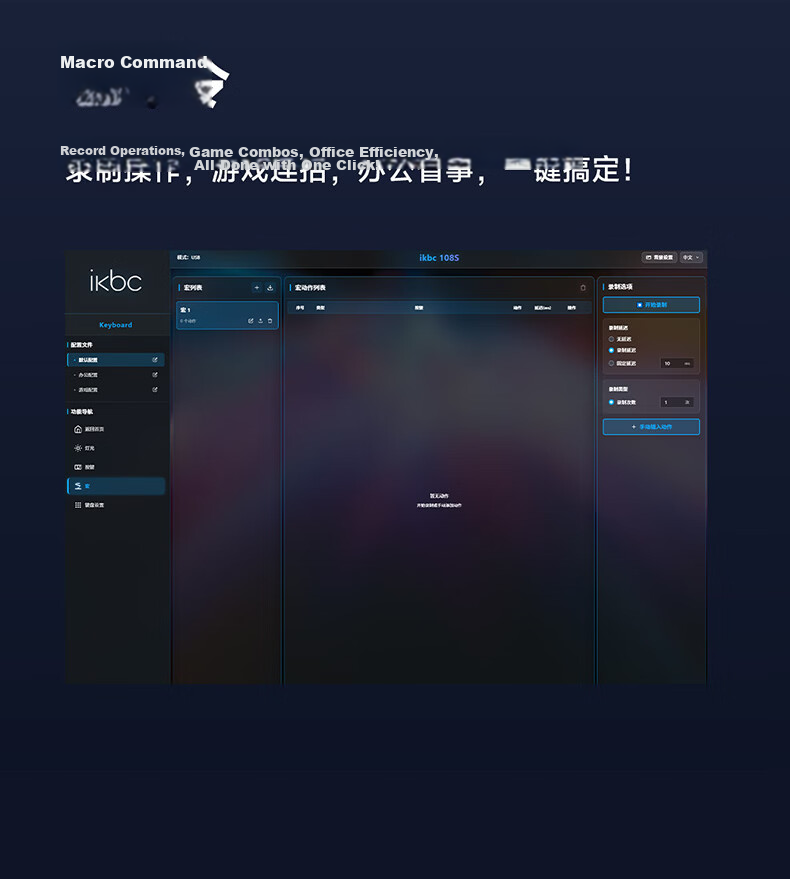Image resolution: width=790 pixels, height=879 pixels.
Task: Select the Macro 1 card
Action: coord(227,315)
